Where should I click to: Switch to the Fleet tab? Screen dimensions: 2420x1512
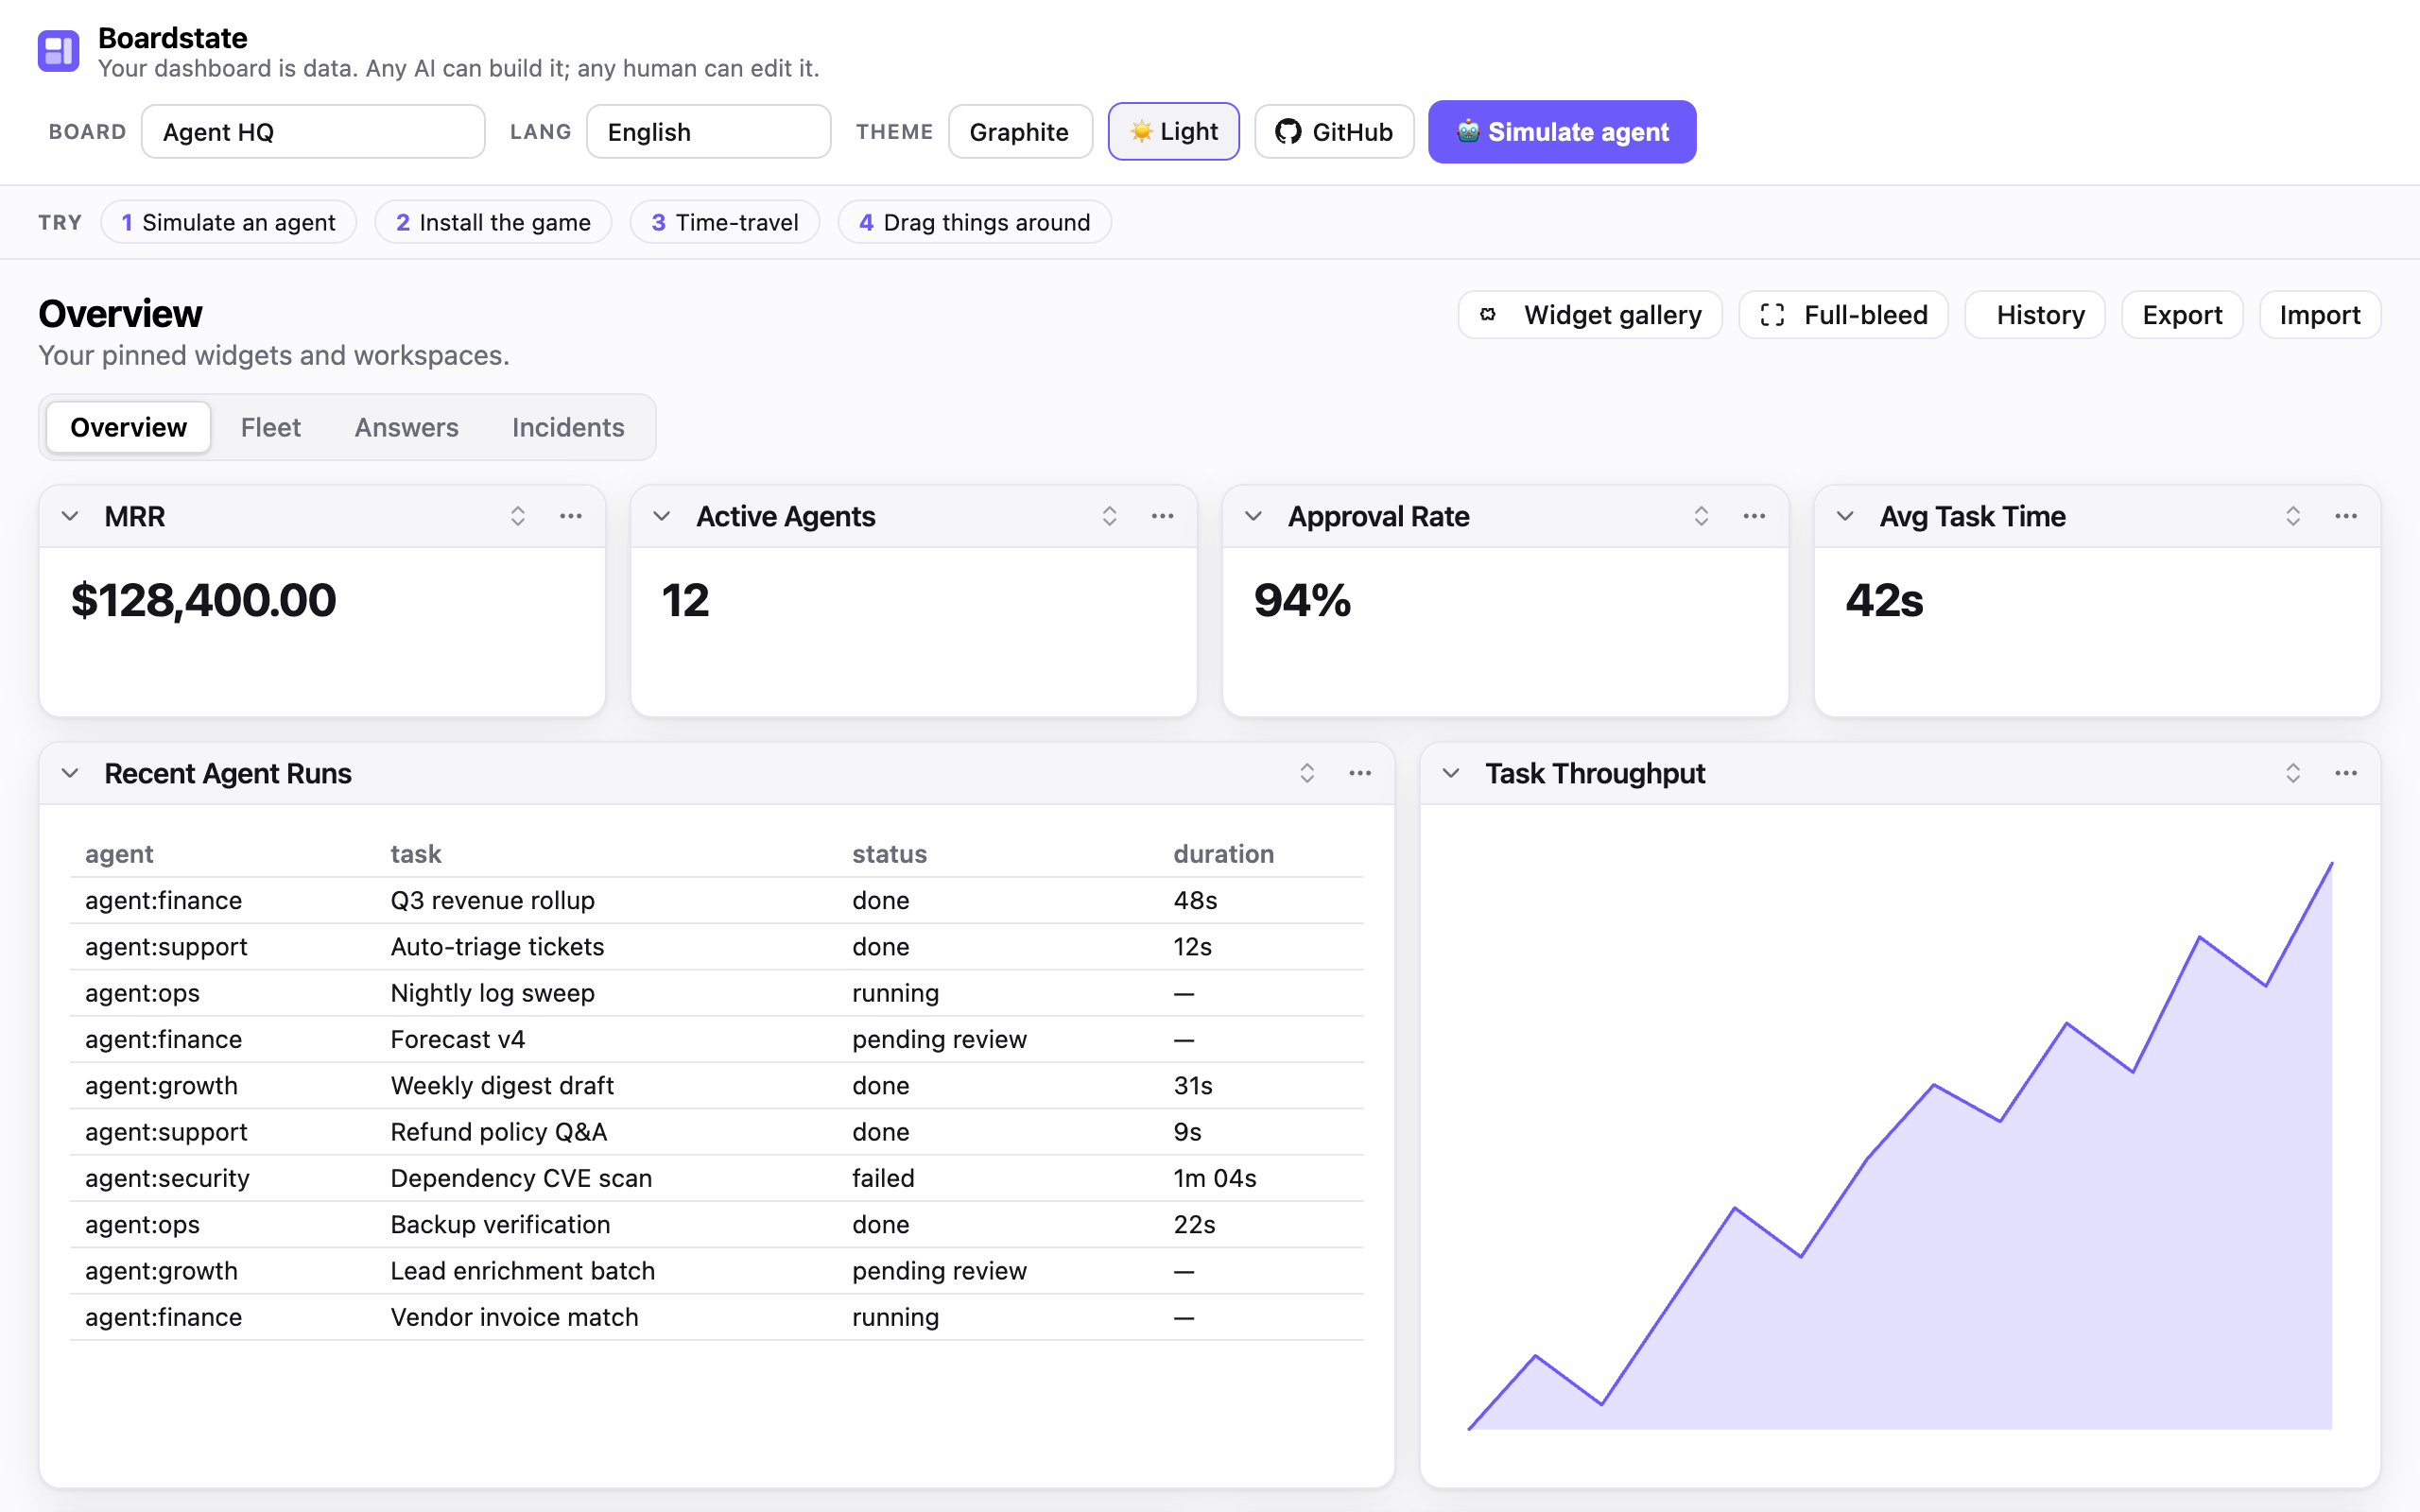[x=270, y=427]
